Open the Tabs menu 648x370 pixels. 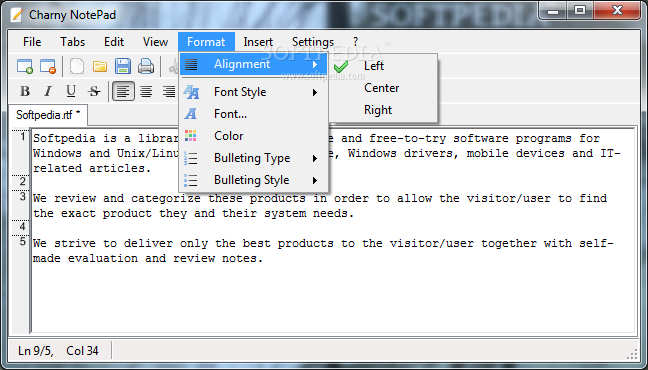72,42
